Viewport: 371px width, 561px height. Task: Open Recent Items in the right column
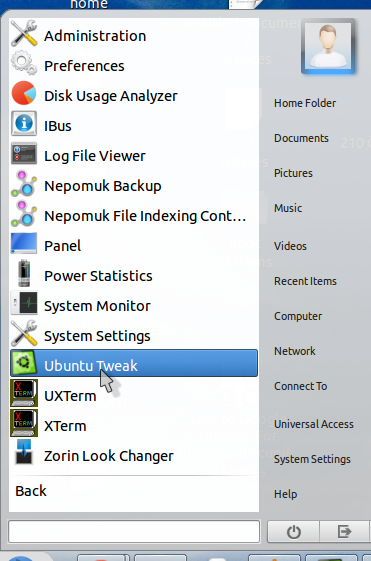(305, 281)
